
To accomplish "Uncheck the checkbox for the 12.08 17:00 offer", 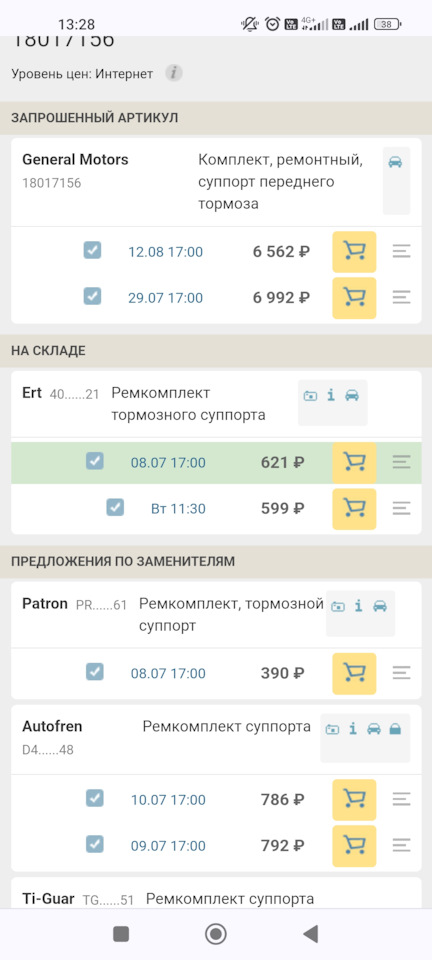I will 92,250.
